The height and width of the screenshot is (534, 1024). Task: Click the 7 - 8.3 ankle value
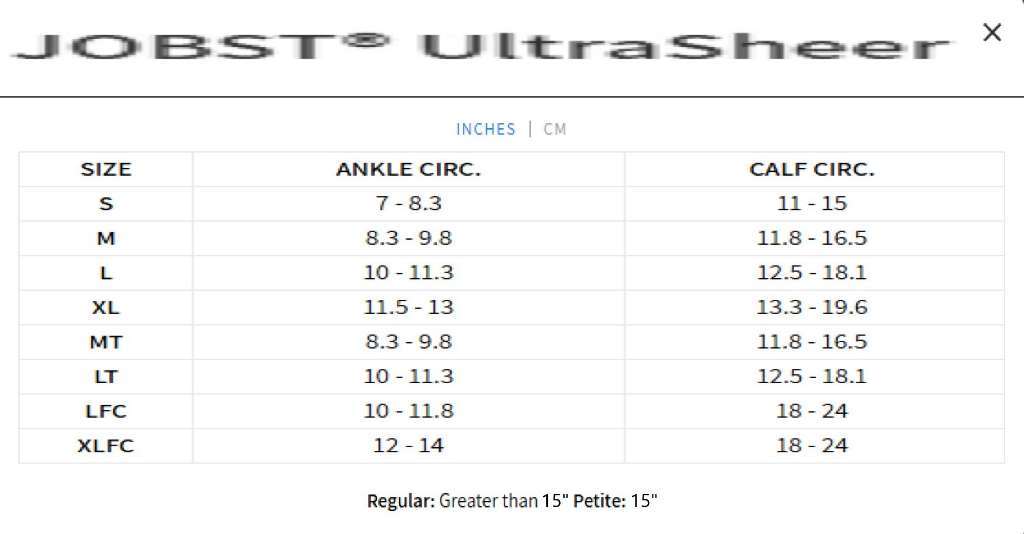[x=408, y=204]
